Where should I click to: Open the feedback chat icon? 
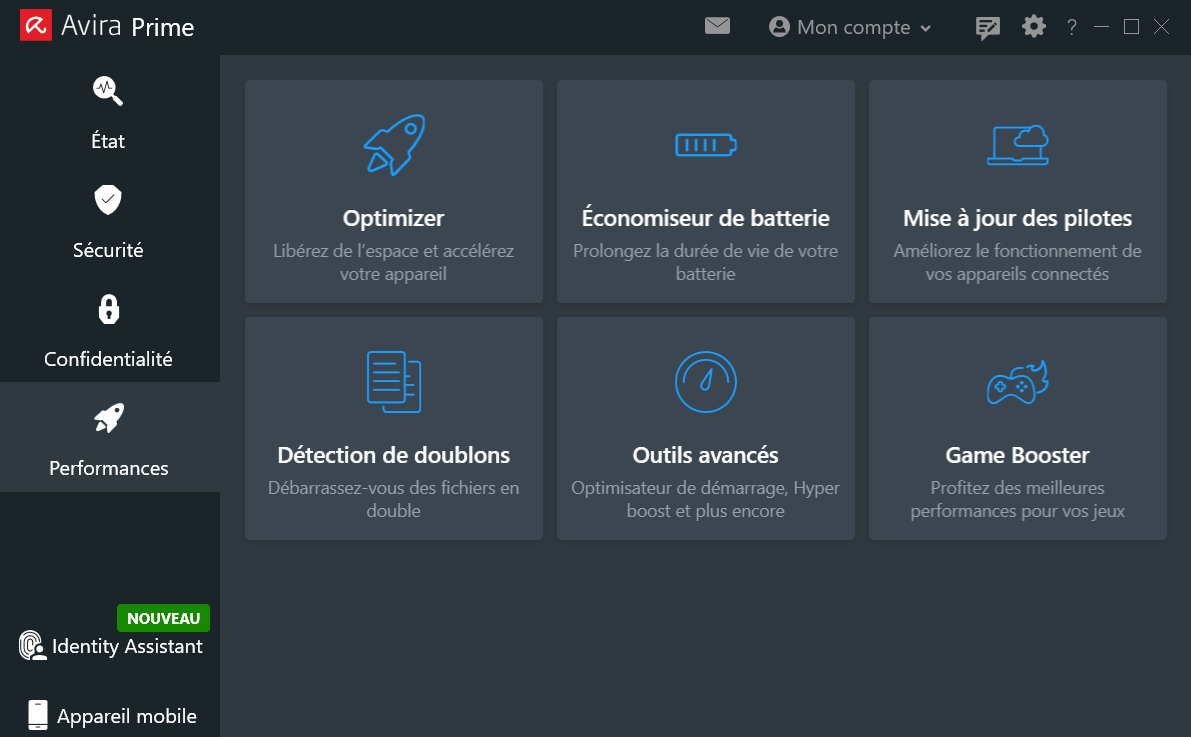coord(987,27)
